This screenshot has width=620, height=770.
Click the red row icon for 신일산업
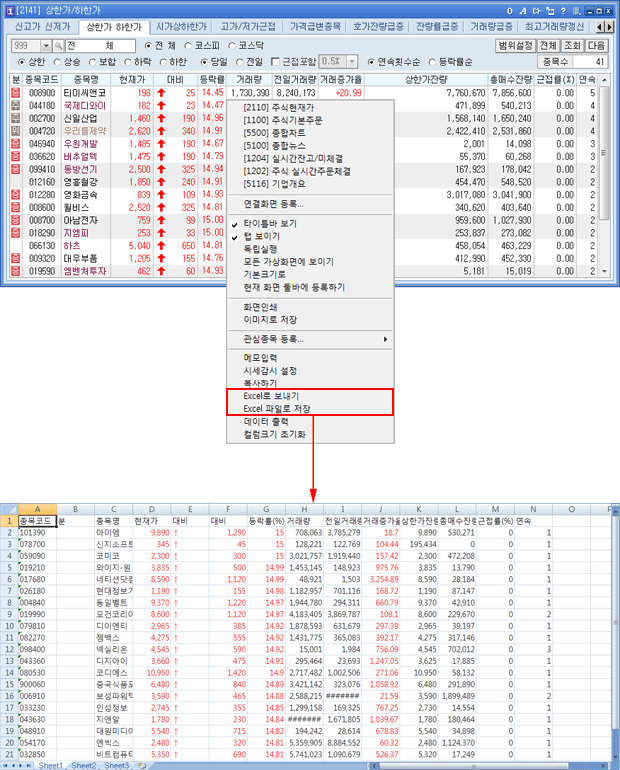coord(16,118)
